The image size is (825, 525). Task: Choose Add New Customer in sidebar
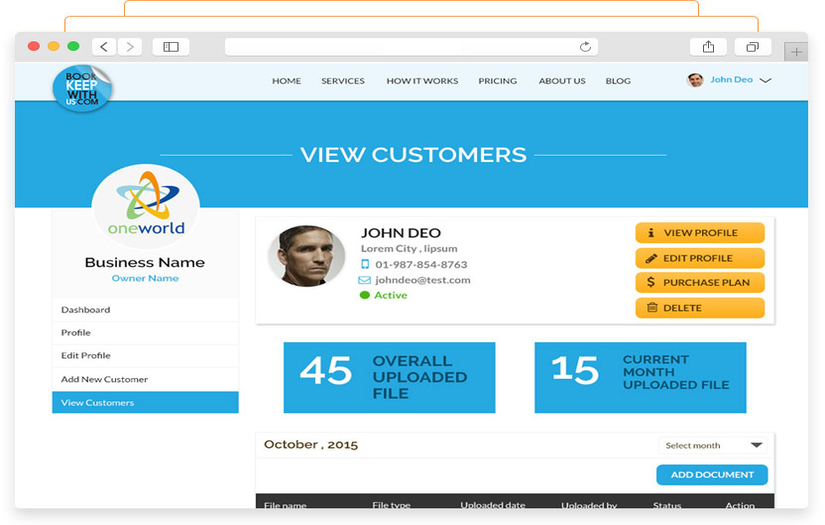click(145, 379)
